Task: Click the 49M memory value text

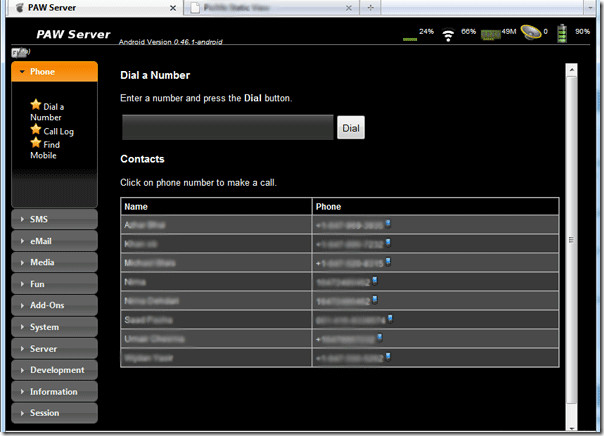Action: (508, 32)
